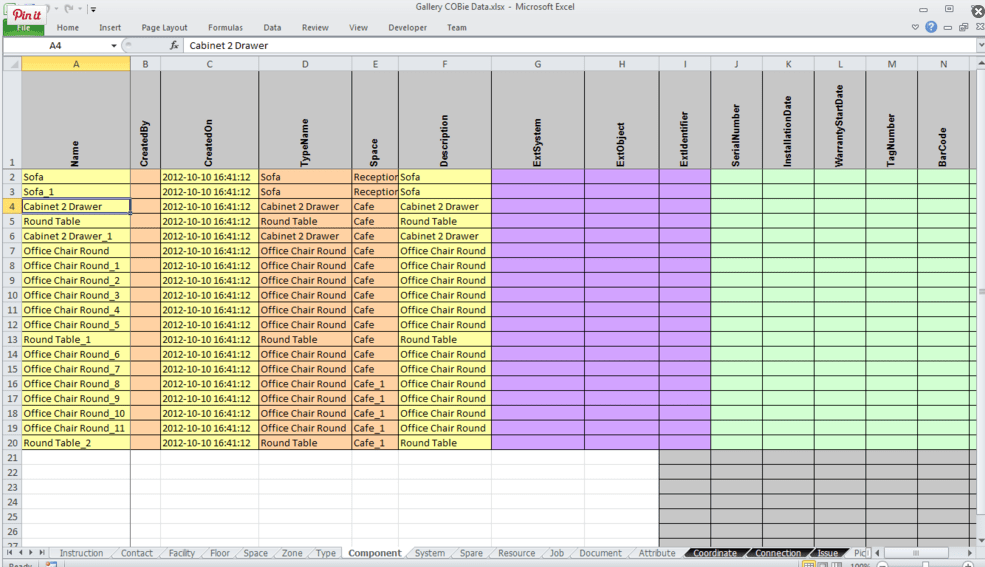The width and height of the screenshot is (985, 567).
Task: Click the Select All corner of the grid
Action: 11,64
